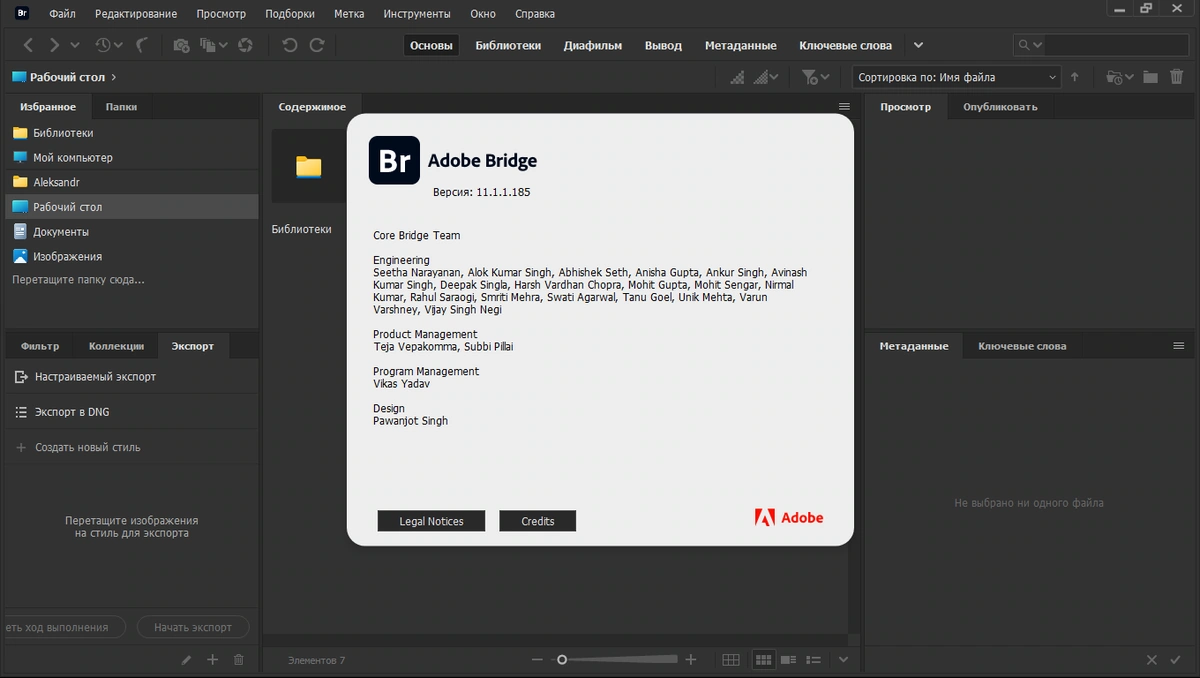Open the Редактирование menu
The height and width of the screenshot is (678, 1200).
coord(136,14)
